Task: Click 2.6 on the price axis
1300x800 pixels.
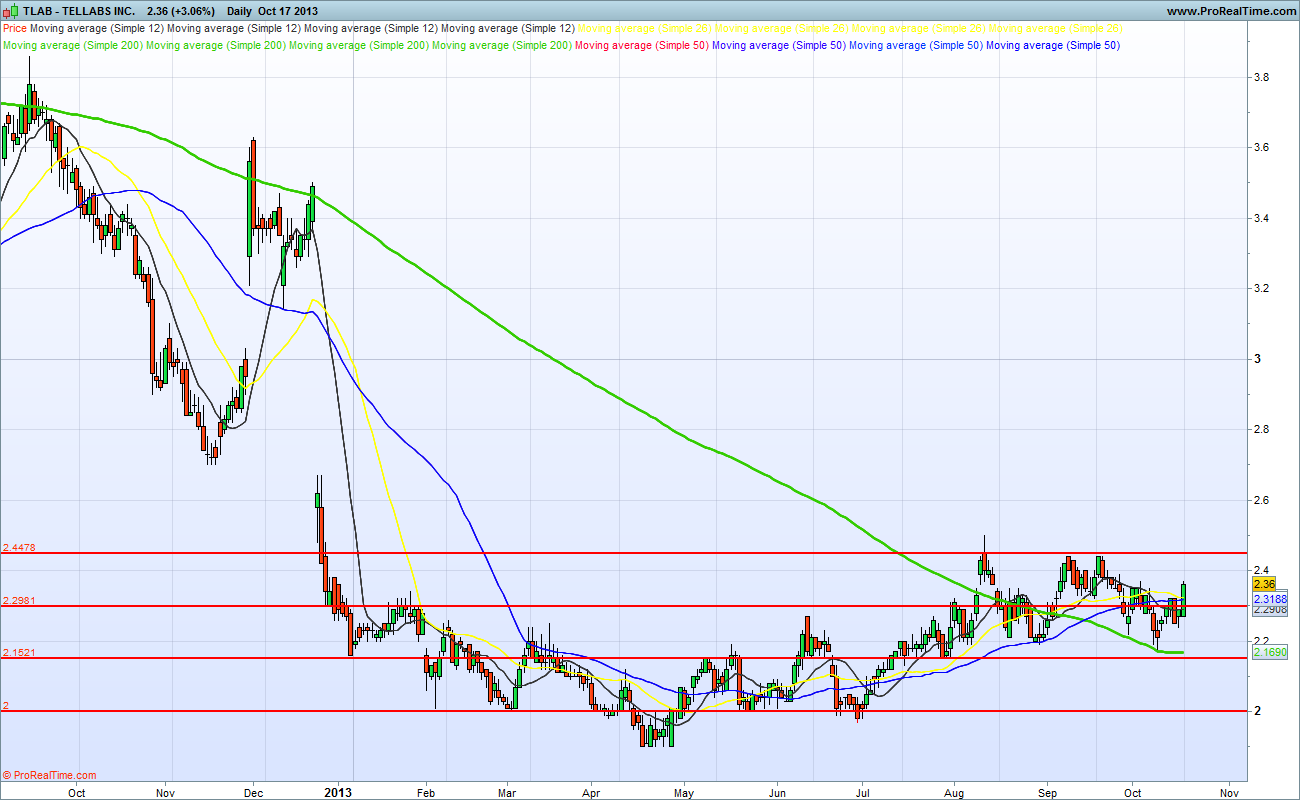Action: 1262,499
